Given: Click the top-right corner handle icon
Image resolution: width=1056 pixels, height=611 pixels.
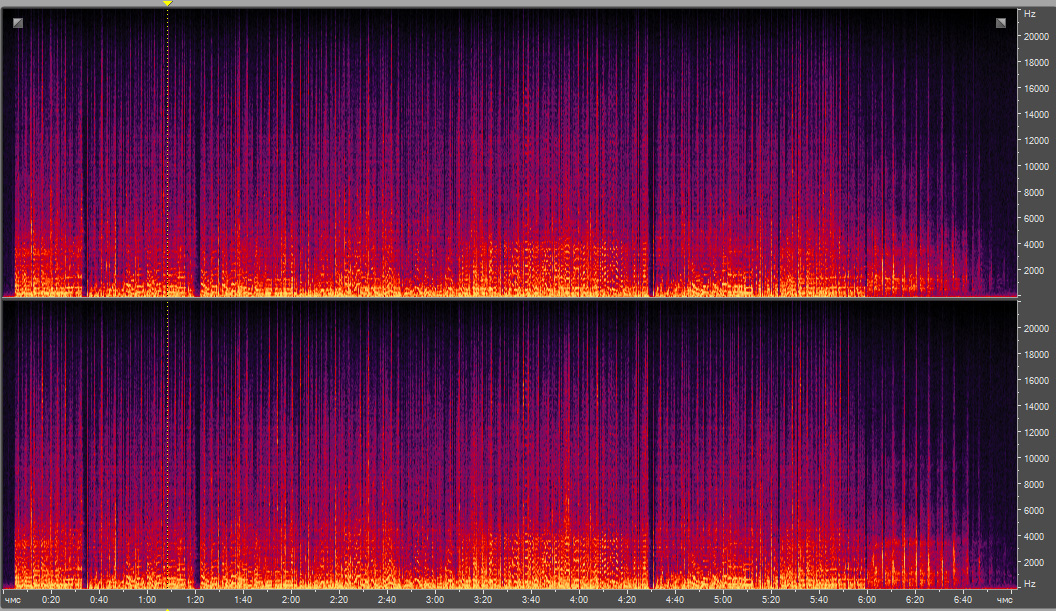Looking at the screenshot, I should tap(1001, 22).
